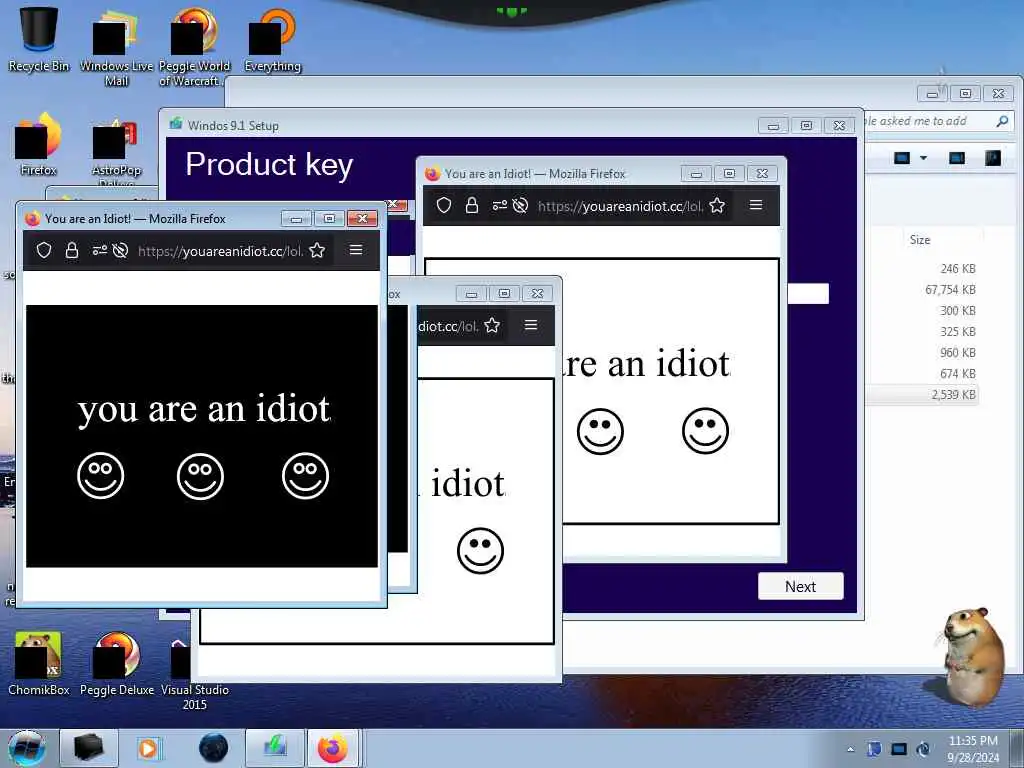Viewport: 1024px width, 768px height.
Task: Bookmark page with star in black idiot window
Action: tap(317, 250)
